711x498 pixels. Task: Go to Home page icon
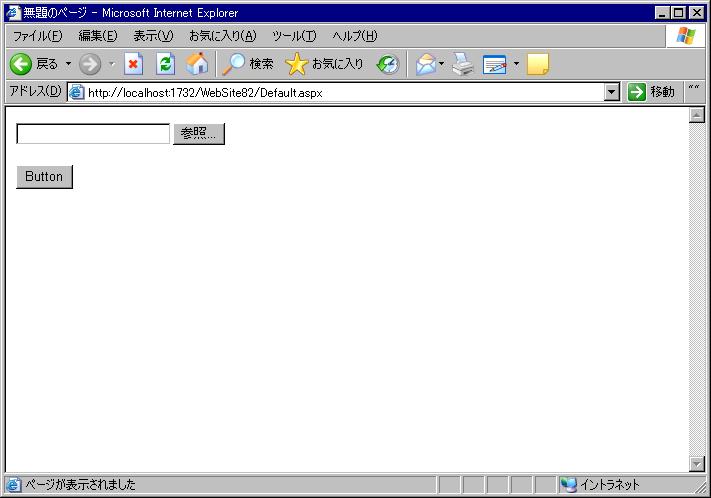[197, 64]
